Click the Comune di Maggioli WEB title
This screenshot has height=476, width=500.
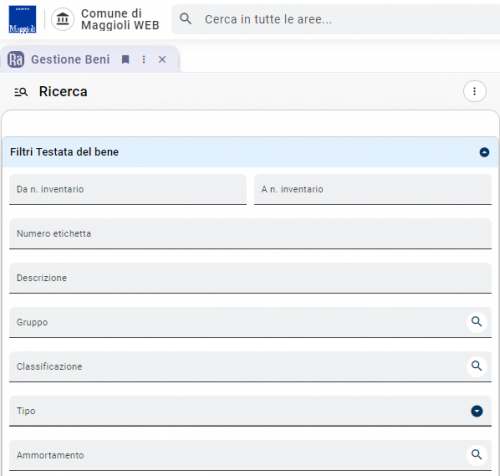(x=120, y=19)
